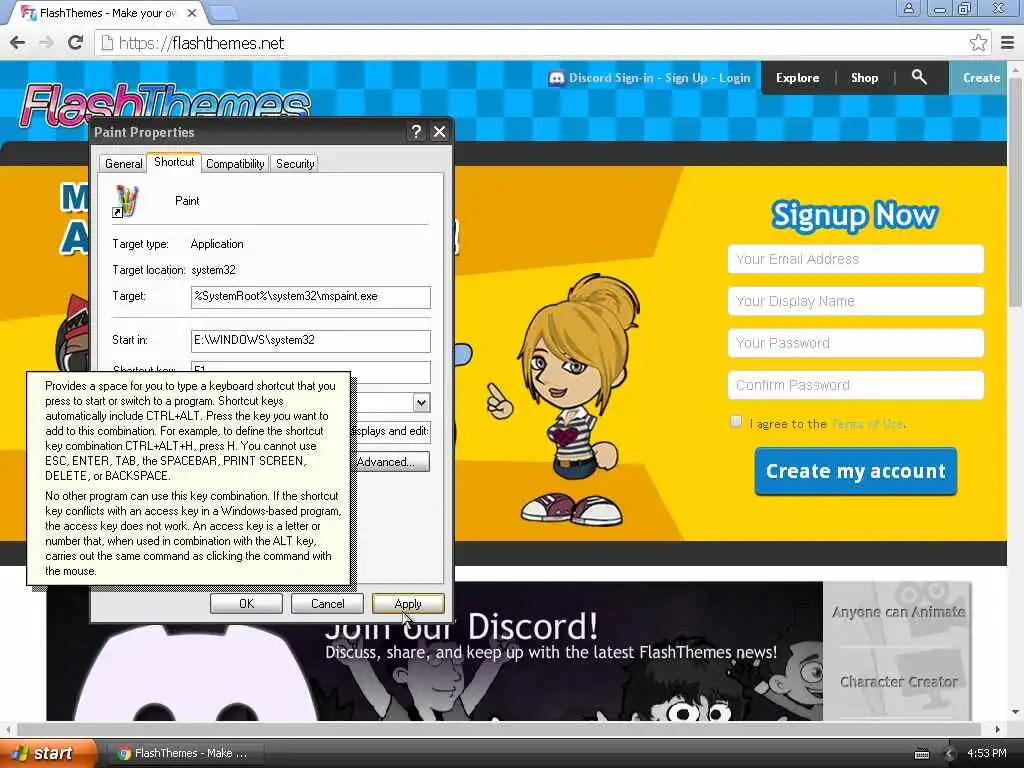Open the Chrome hamburger menu
The height and width of the screenshot is (768, 1024).
click(1008, 43)
